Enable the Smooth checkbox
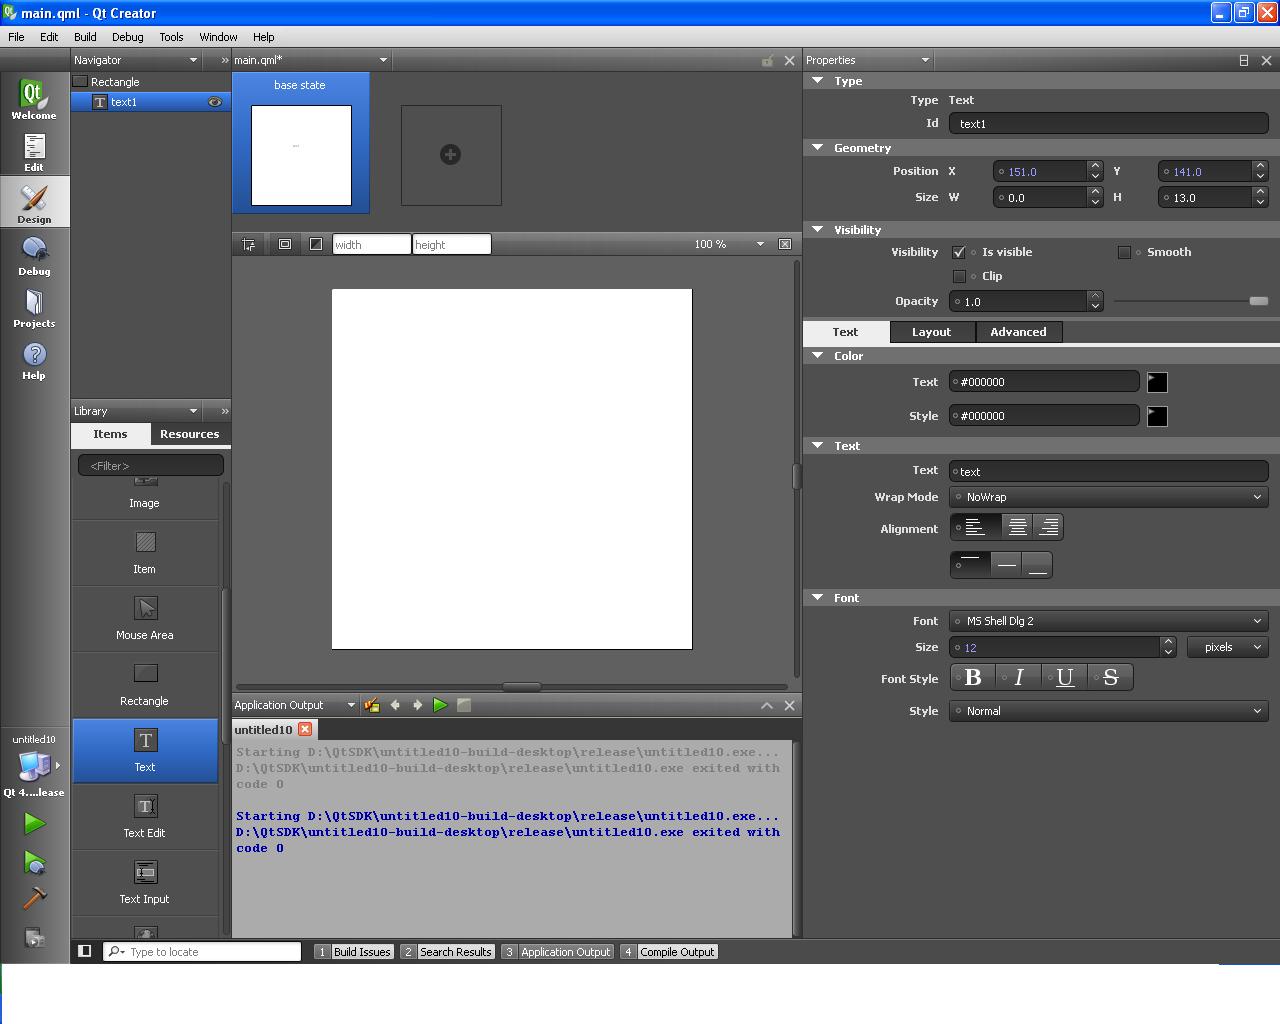This screenshot has height=1024, width=1280. click(1124, 252)
